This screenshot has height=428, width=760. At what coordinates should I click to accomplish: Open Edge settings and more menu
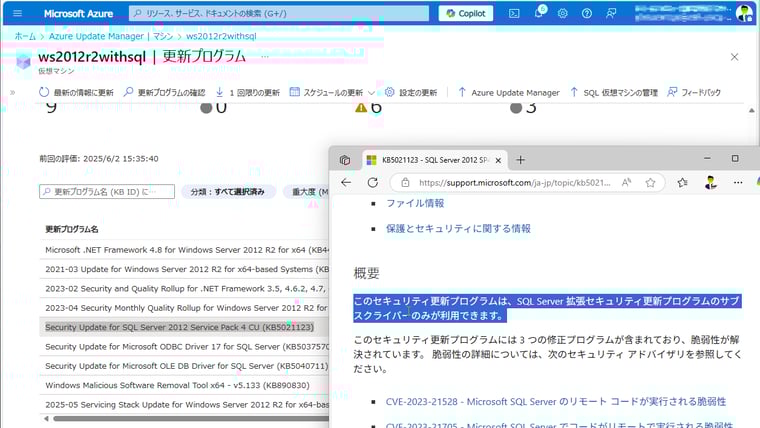738,183
